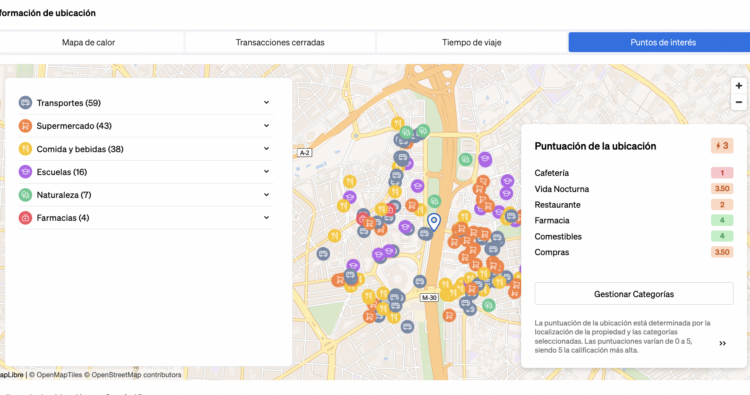Expand the Farmacias (4) chevron
The height and width of the screenshot is (395, 750).
click(266, 218)
